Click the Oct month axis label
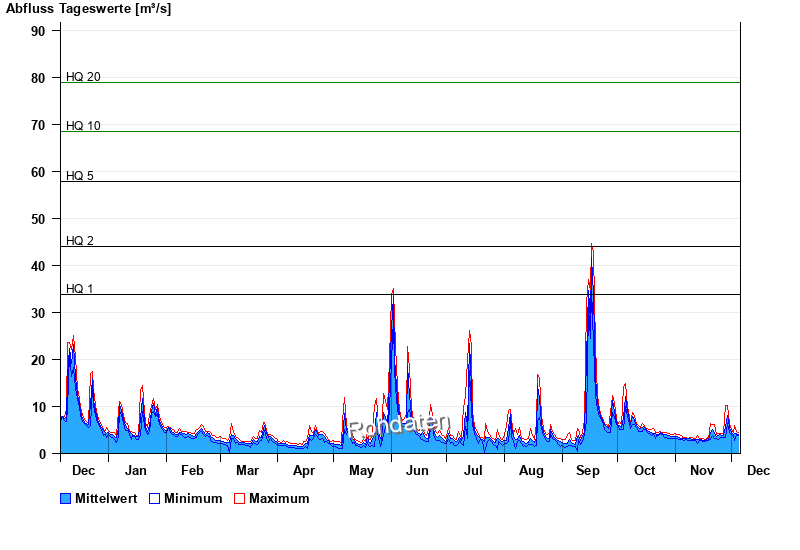This screenshot has height=550, width=800. tap(645, 471)
